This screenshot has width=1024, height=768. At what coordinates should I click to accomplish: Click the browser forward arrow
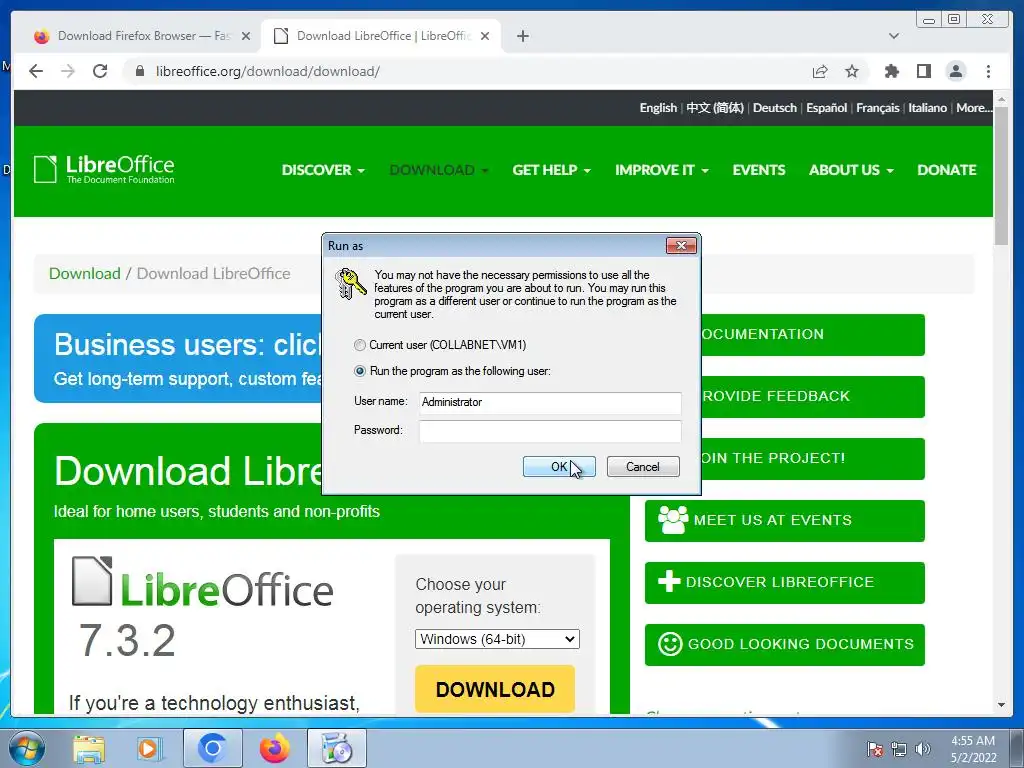(x=68, y=71)
